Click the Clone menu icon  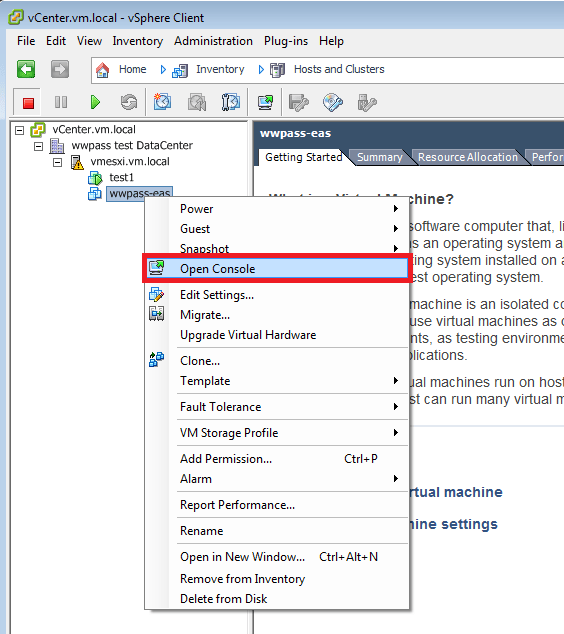click(x=156, y=359)
